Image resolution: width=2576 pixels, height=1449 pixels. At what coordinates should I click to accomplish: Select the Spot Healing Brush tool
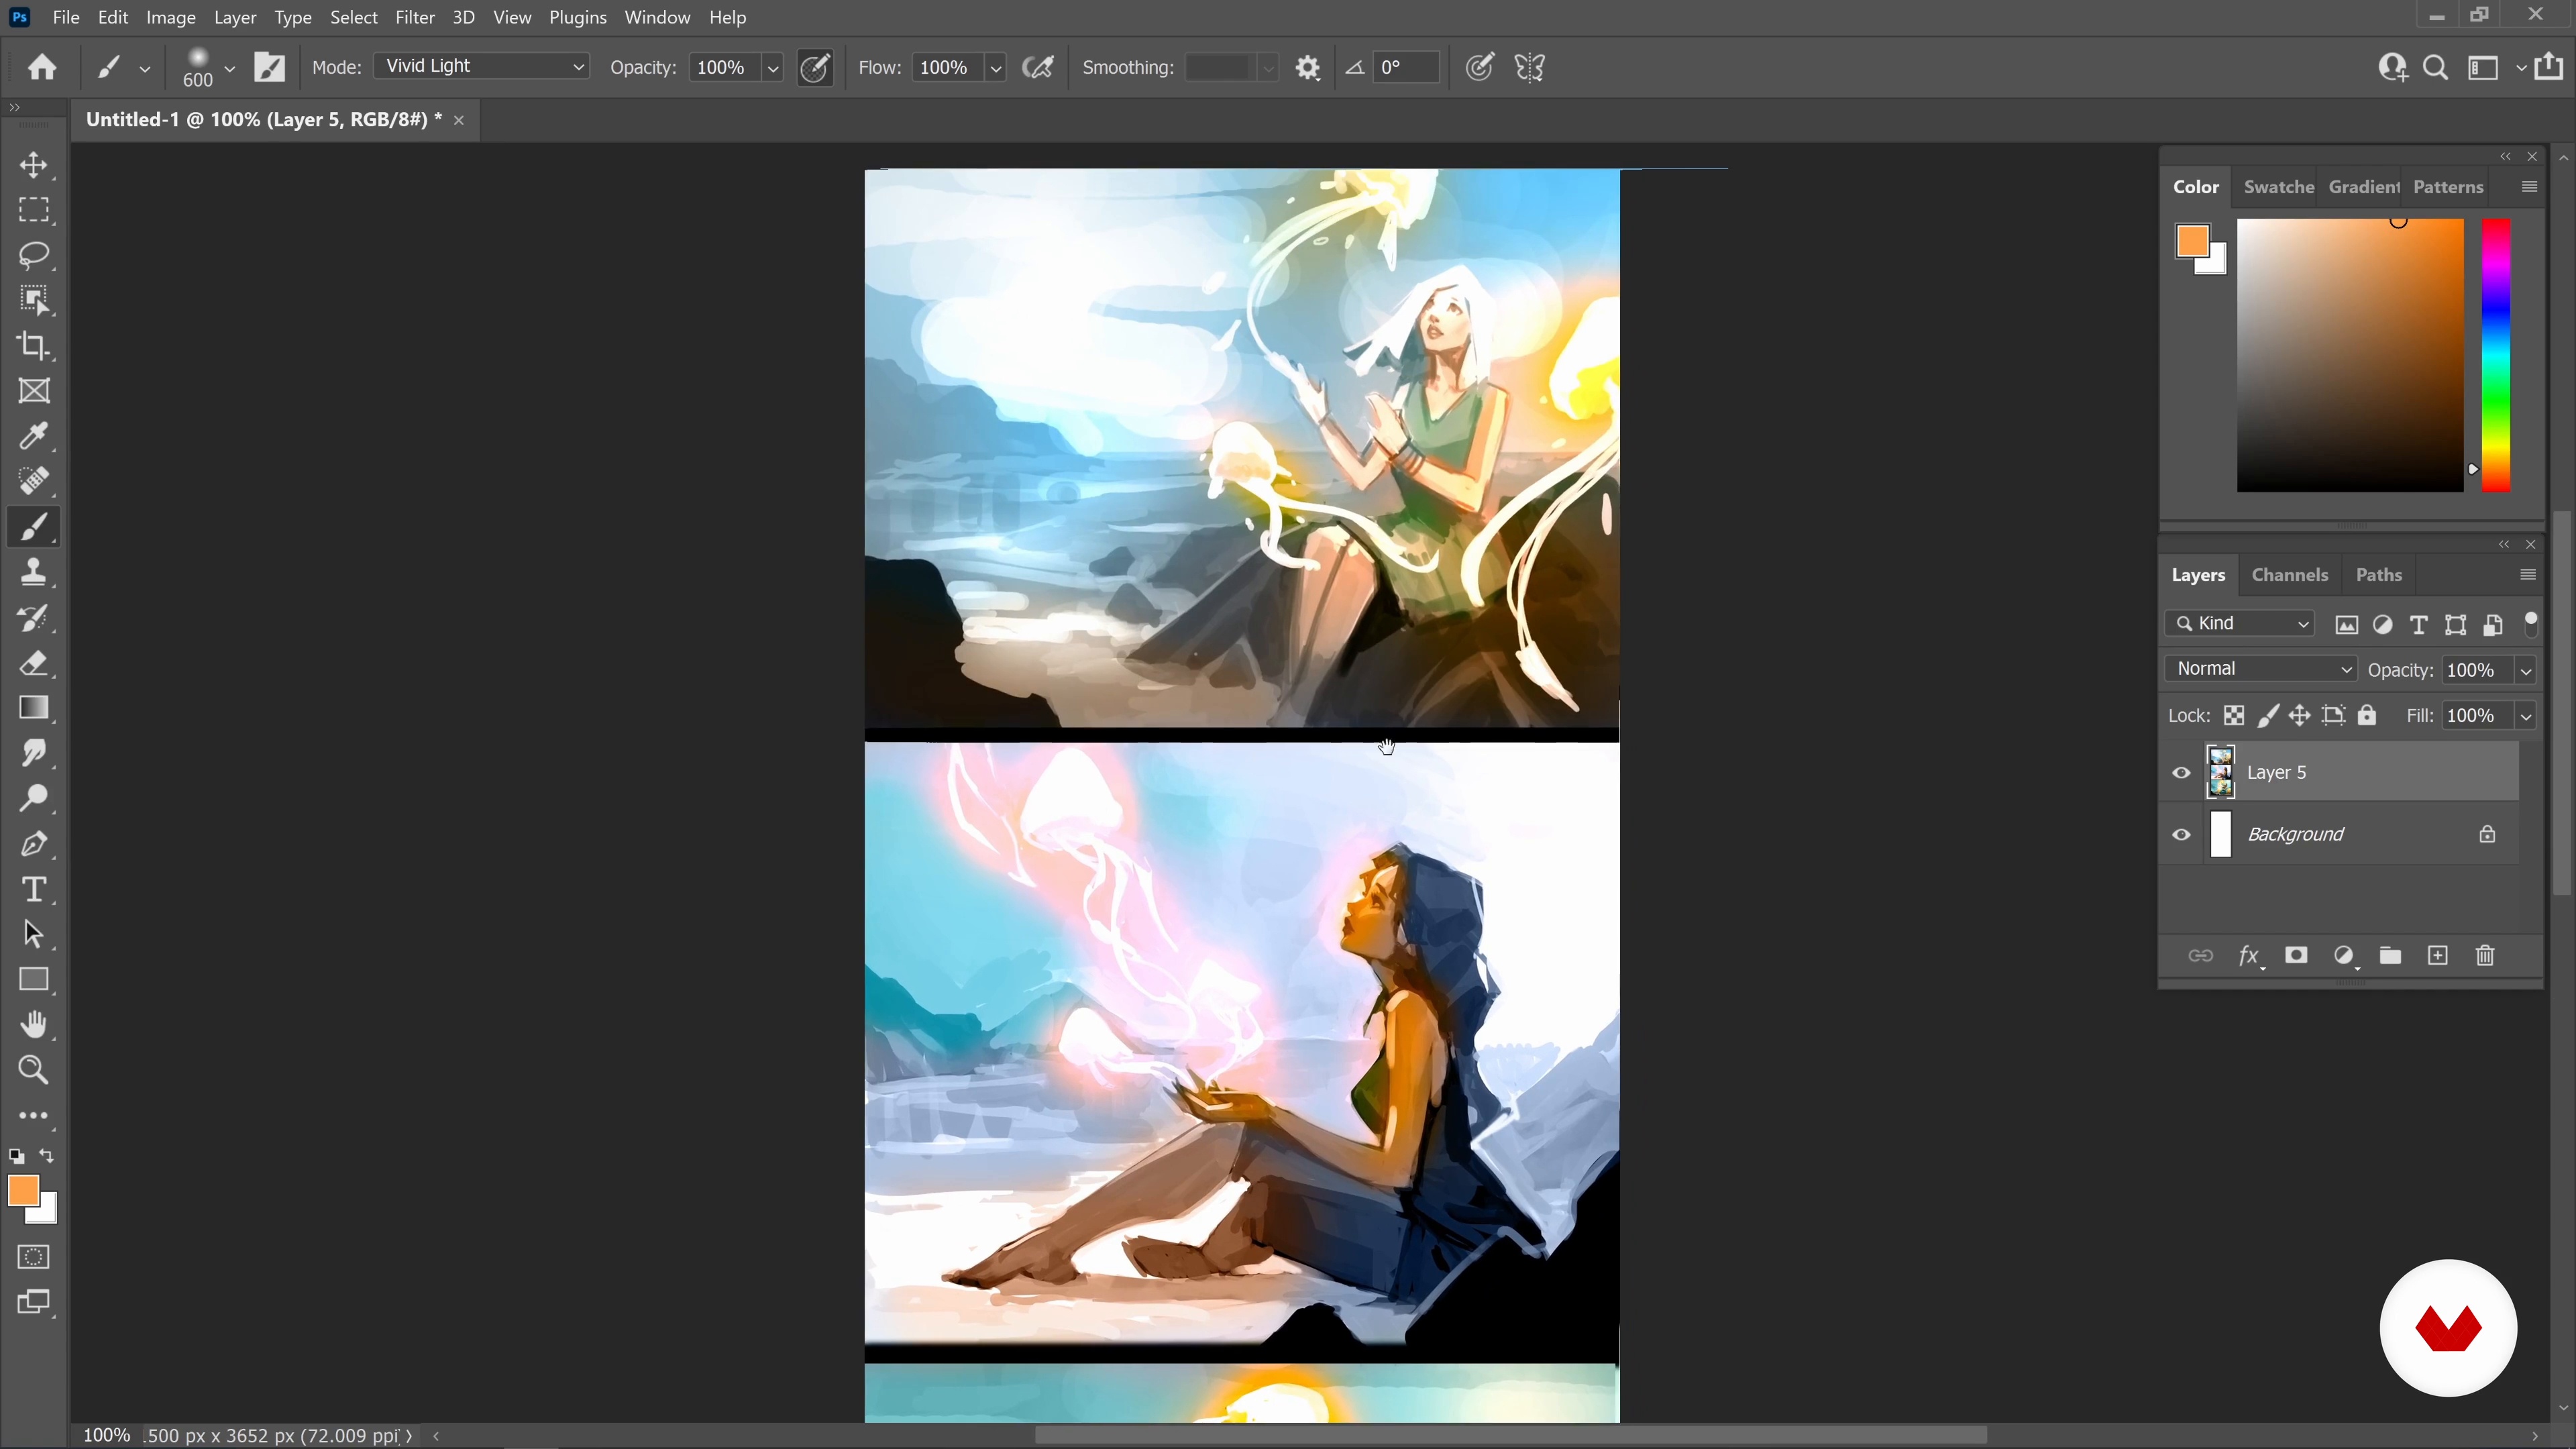tap(34, 481)
